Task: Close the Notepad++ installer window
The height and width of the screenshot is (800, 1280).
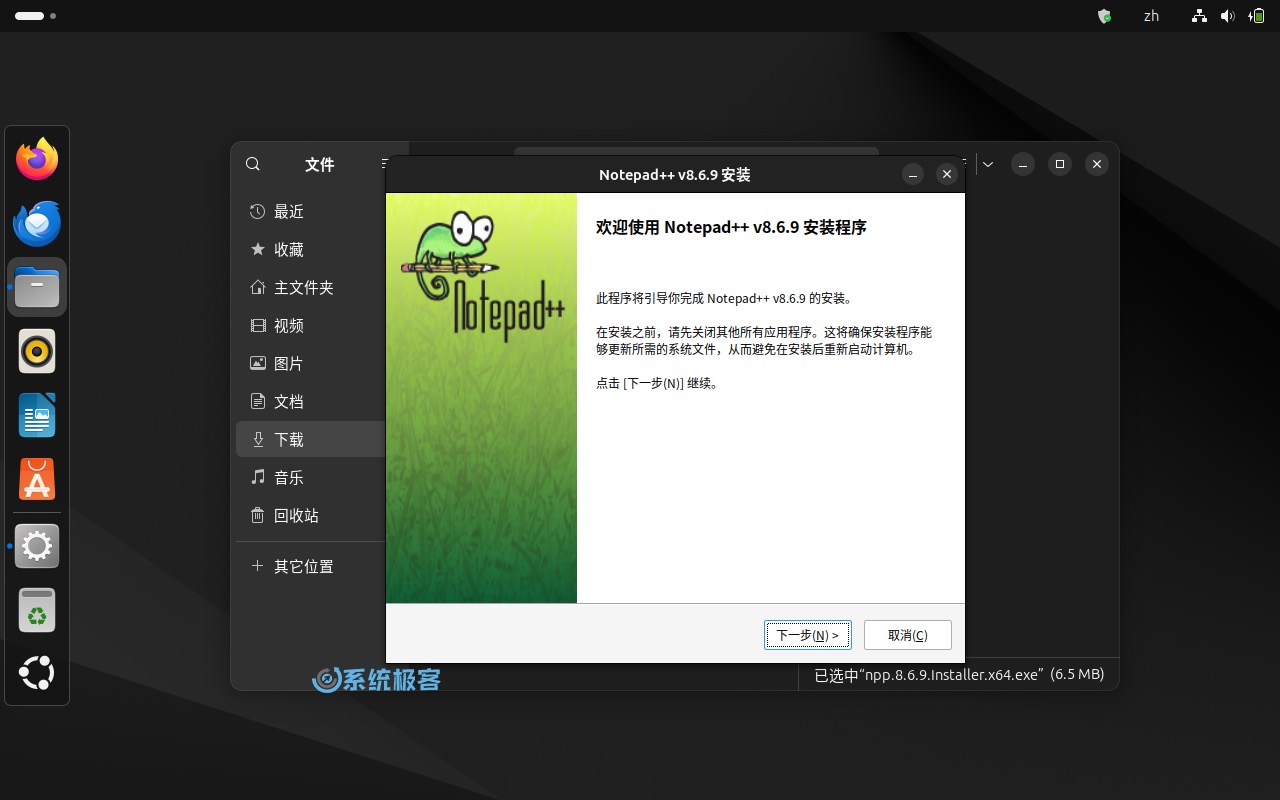Action: pyautogui.click(x=947, y=174)
